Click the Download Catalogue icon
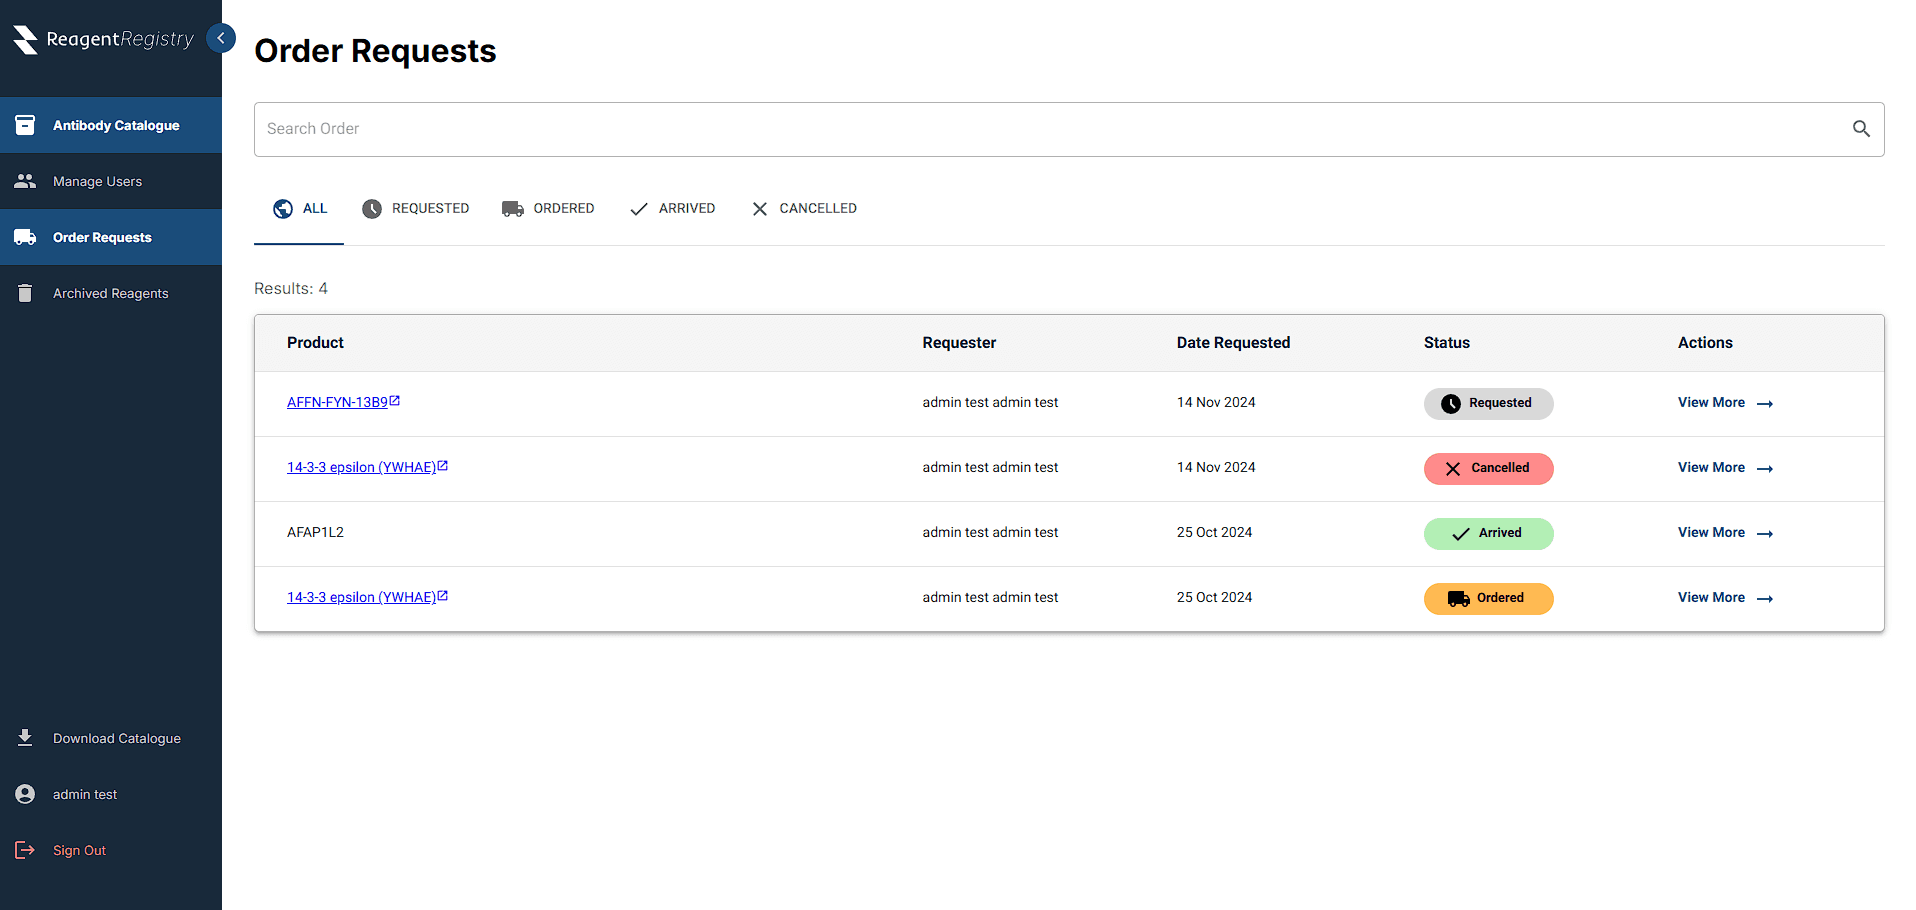 (x=25, y=738)
